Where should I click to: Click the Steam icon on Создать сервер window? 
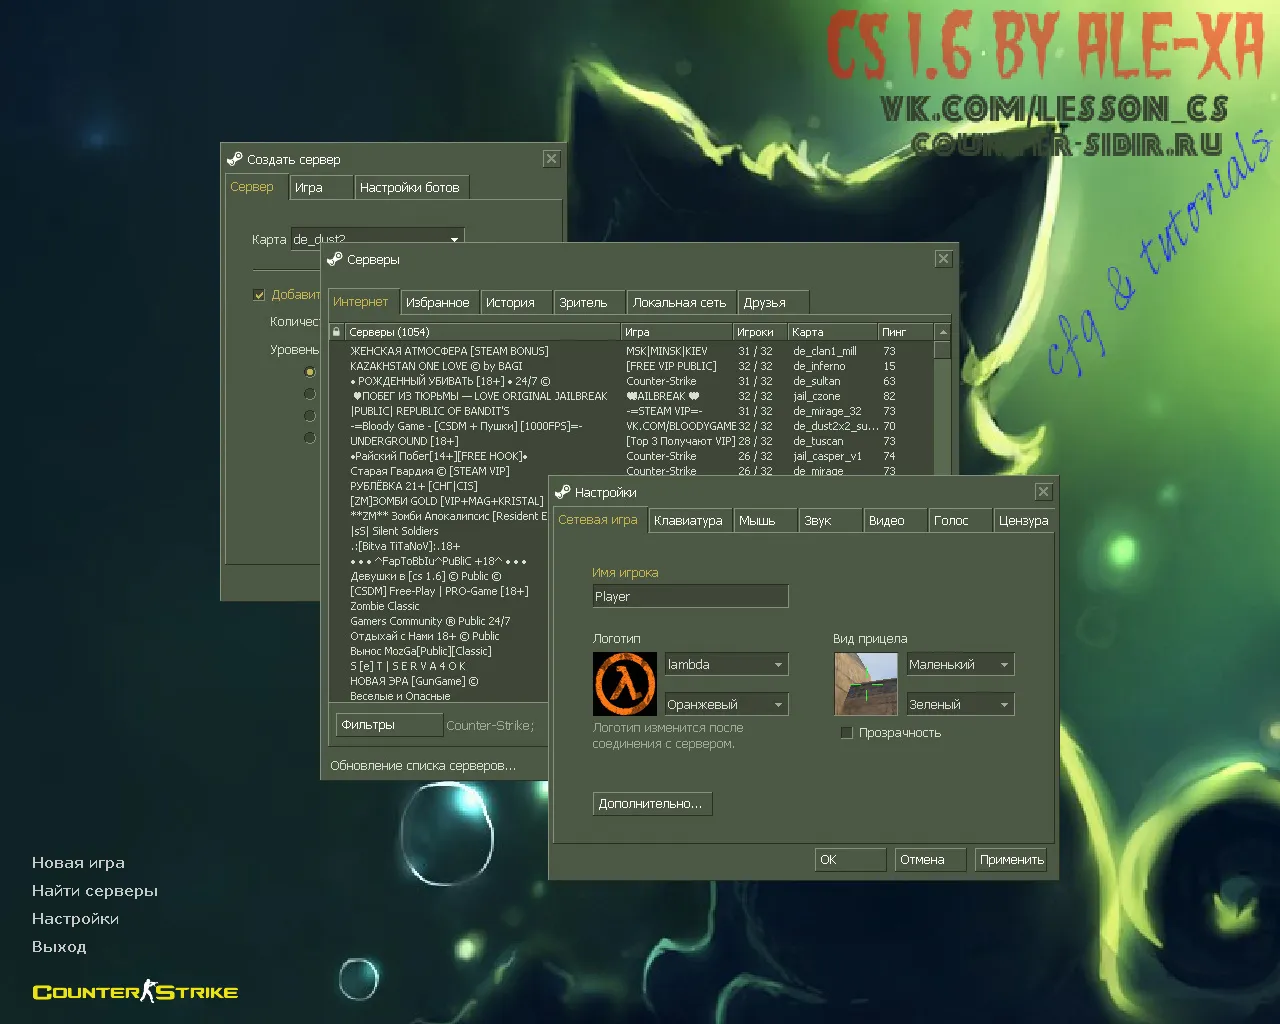(x=235, y=158)
